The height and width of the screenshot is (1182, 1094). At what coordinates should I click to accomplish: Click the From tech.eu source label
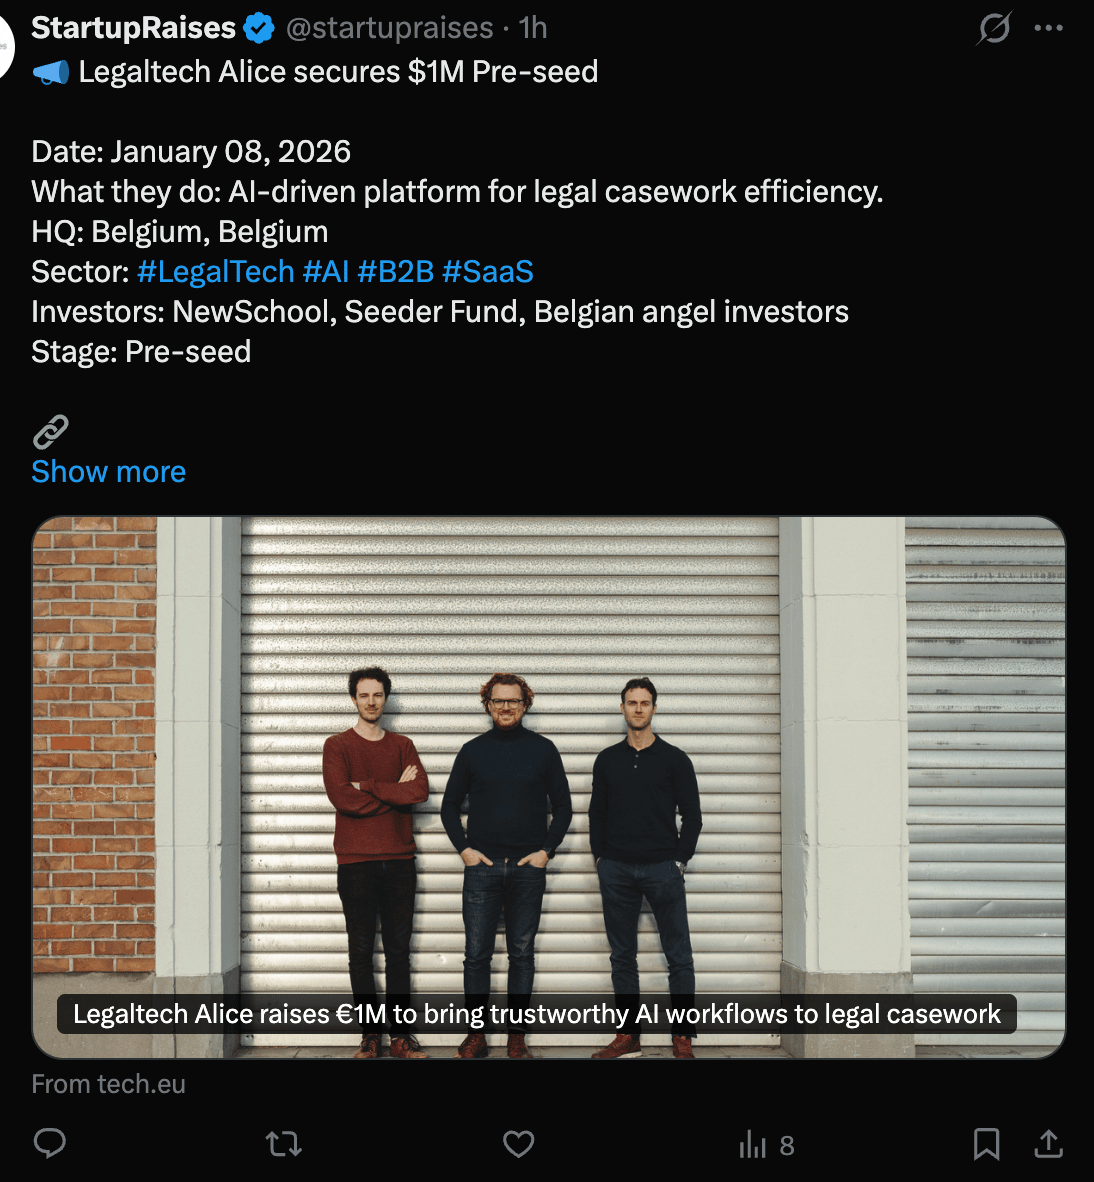[x=109, y=1084]
